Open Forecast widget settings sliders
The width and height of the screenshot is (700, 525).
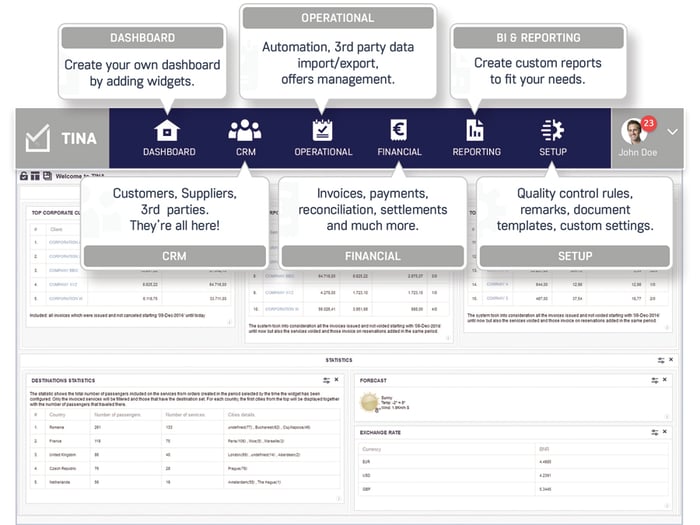tap(654, 380)
